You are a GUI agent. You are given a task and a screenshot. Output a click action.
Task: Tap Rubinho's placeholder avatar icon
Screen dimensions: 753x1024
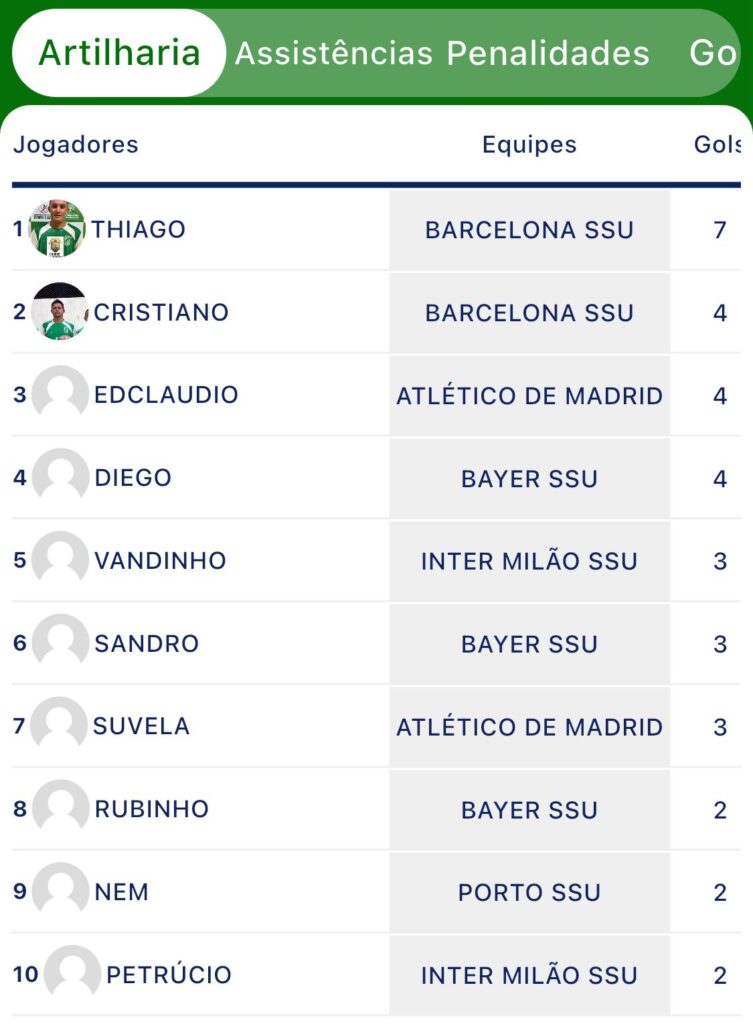(60, 808)
